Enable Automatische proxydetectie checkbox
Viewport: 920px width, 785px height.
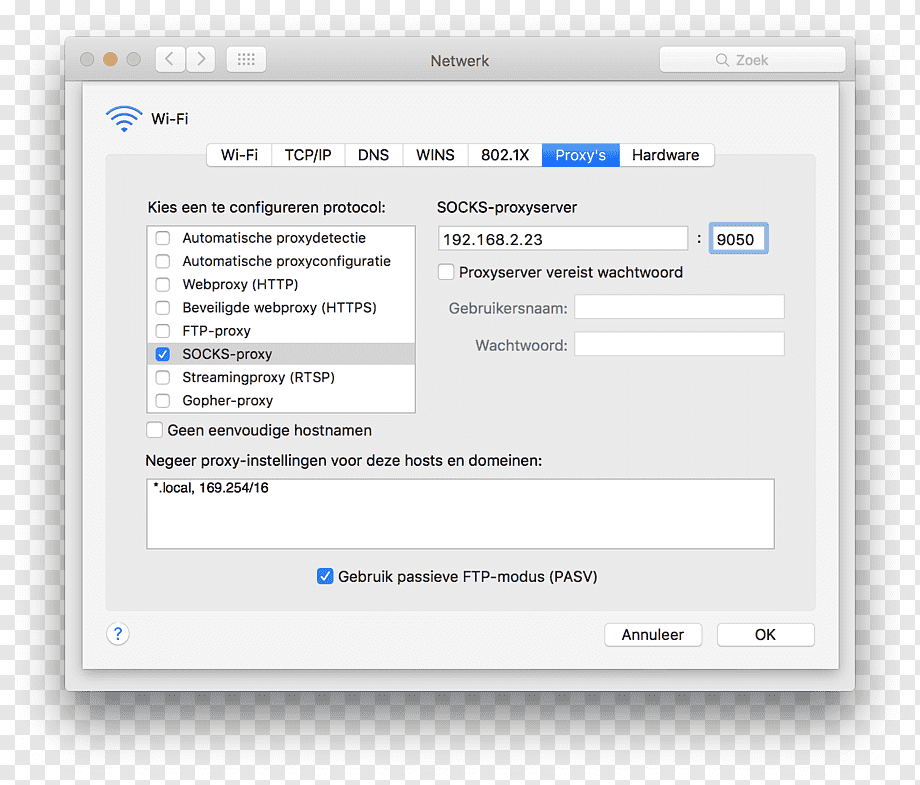click(163, 238)
